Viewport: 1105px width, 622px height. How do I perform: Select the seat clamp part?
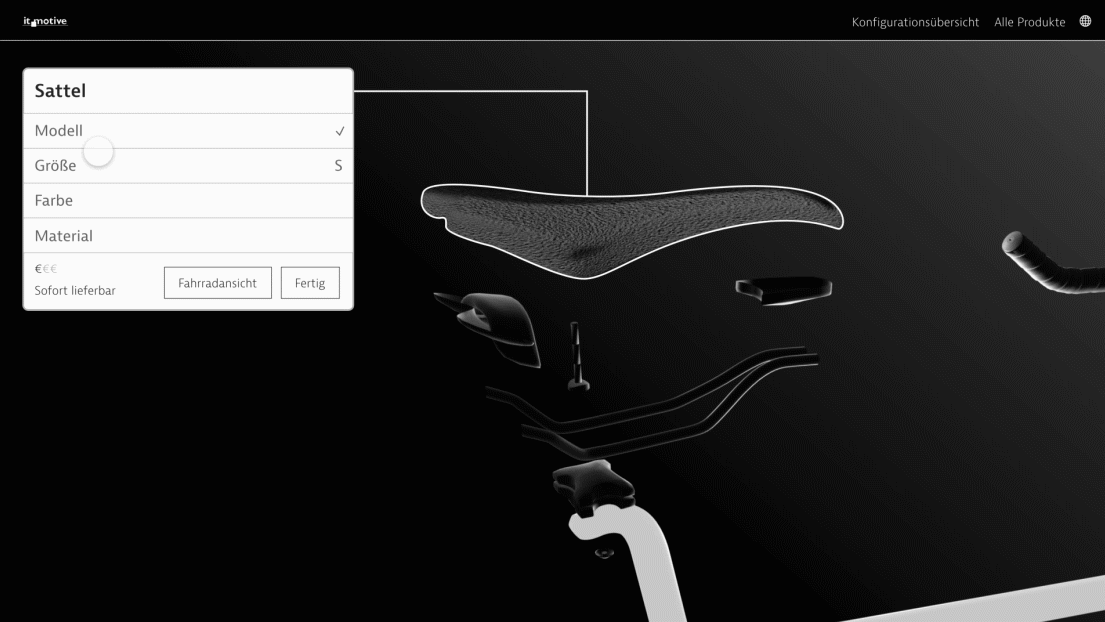[594, 484]
